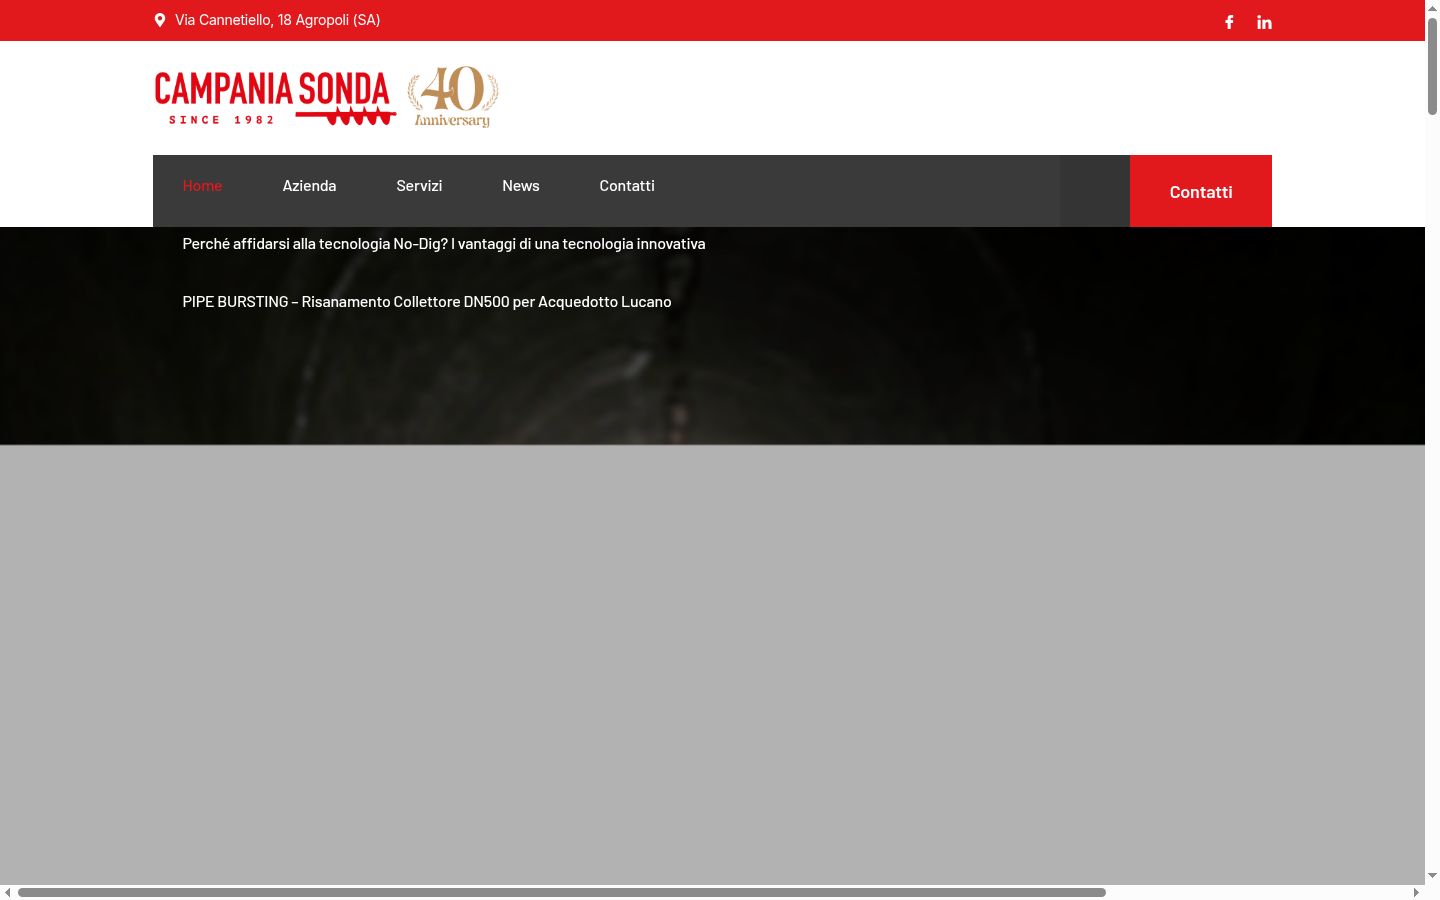Open the News menu item
This screenshot has height=900, width=1440.
pos(521,186)
